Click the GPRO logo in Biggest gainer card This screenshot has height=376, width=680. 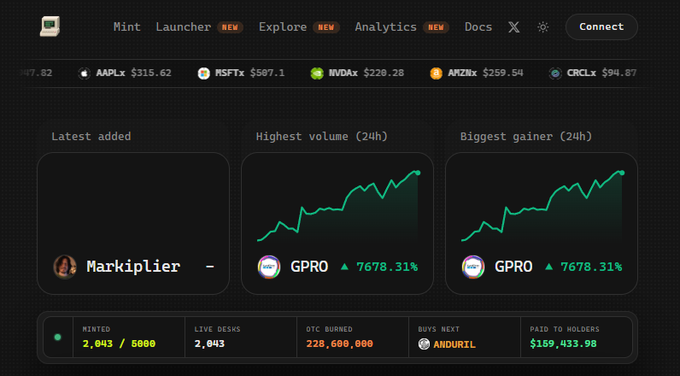click(473, 267)
